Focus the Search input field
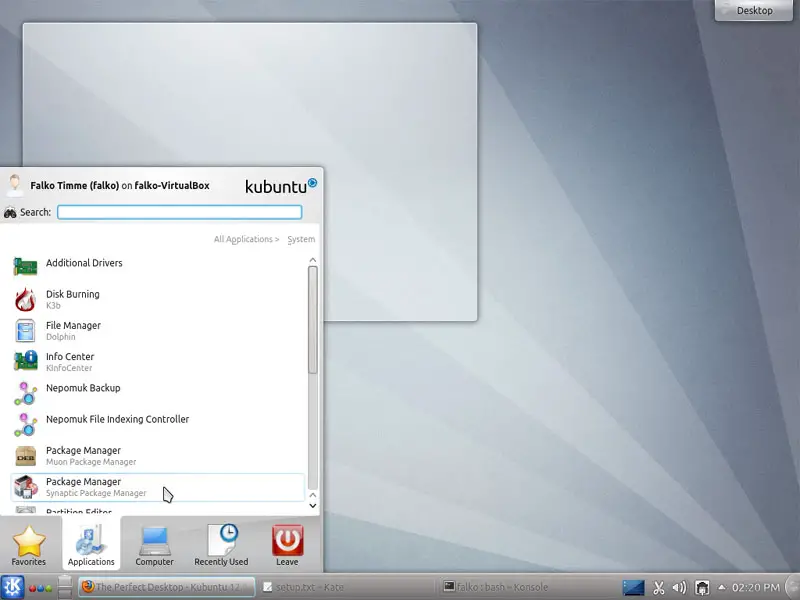The width and height of the screenshot is (800, 600). point(180,212)
